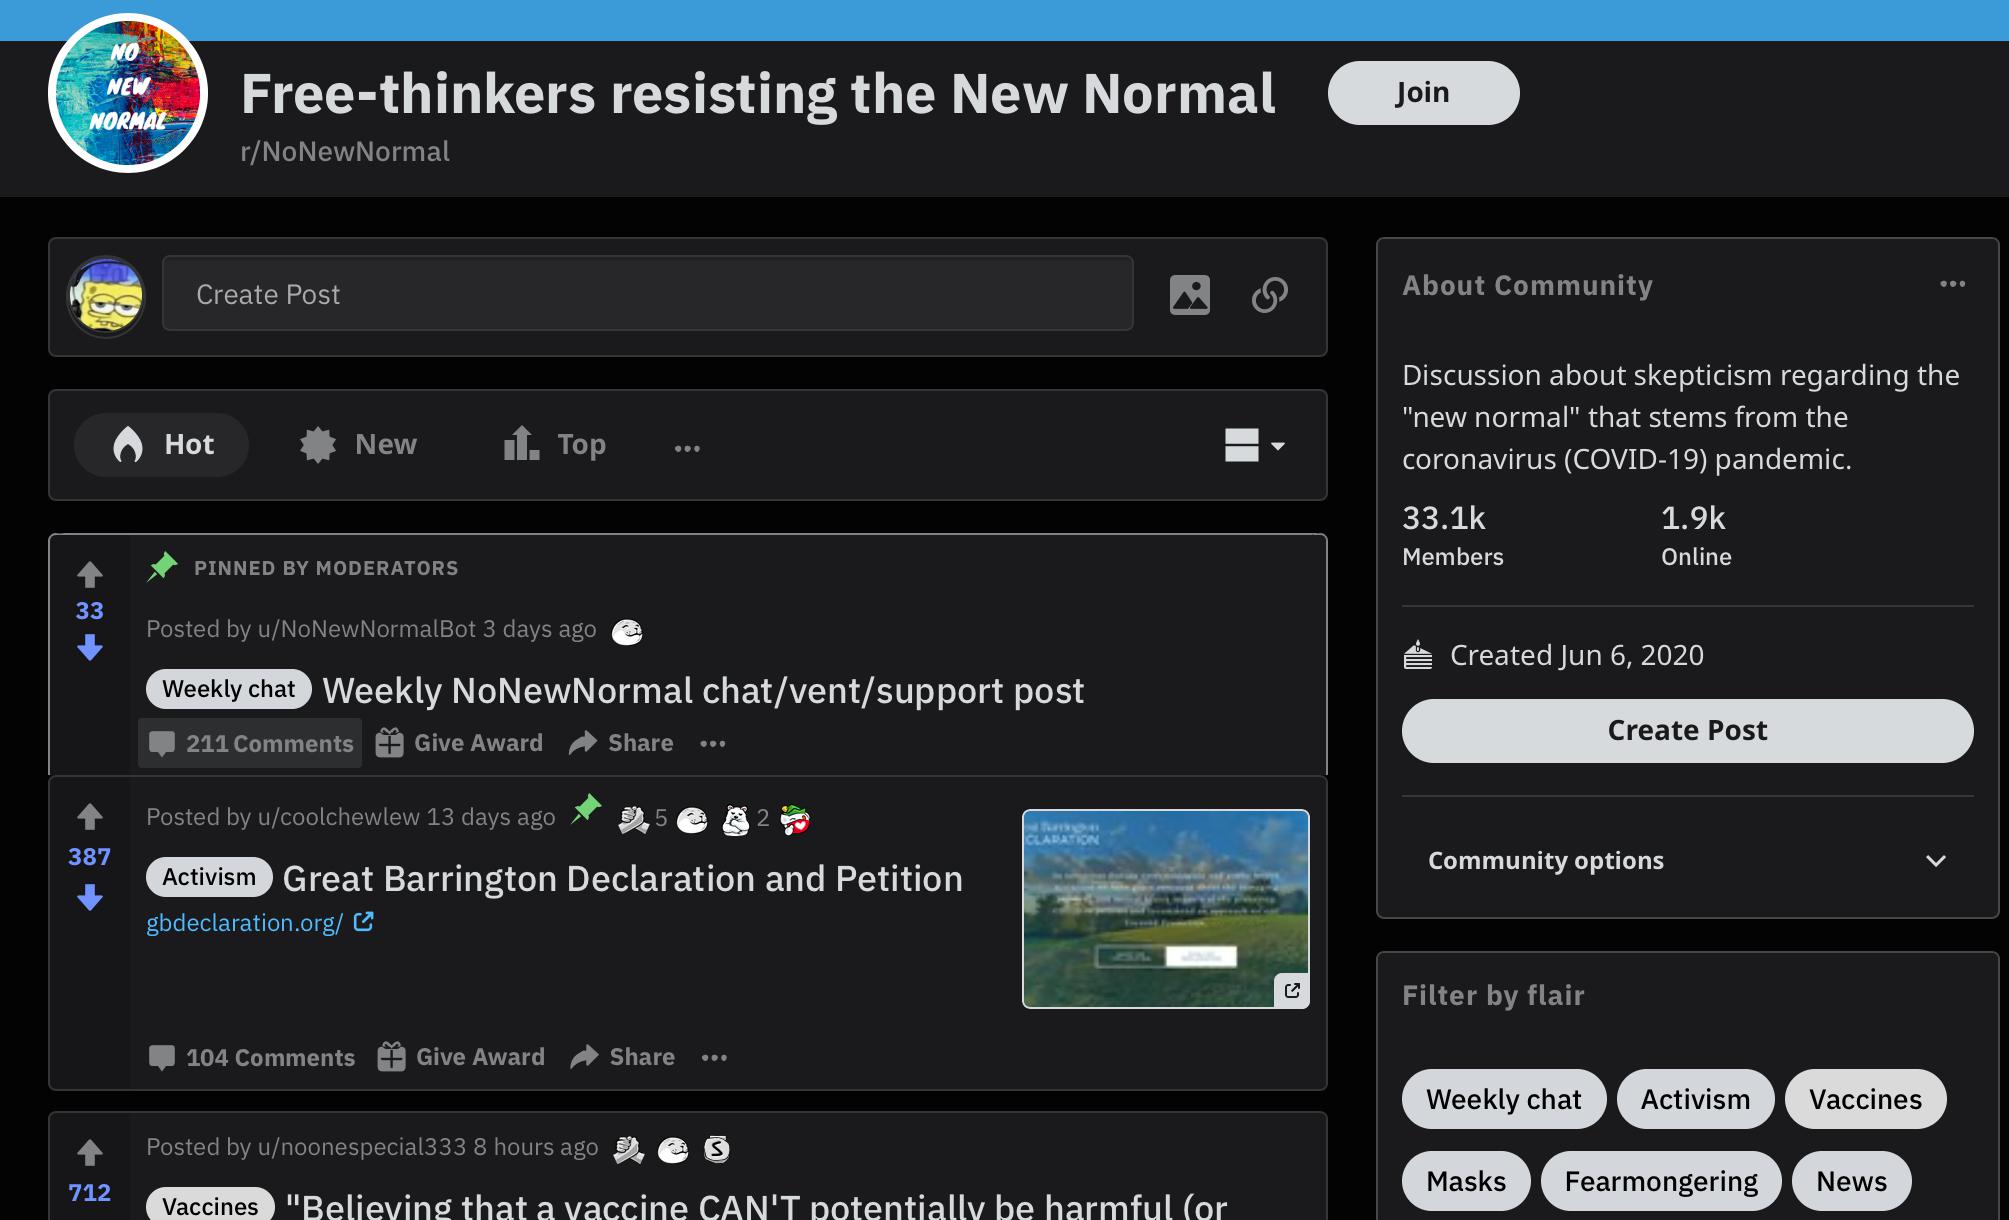Open the card view layout dropdown

[x=1255, y=445]
